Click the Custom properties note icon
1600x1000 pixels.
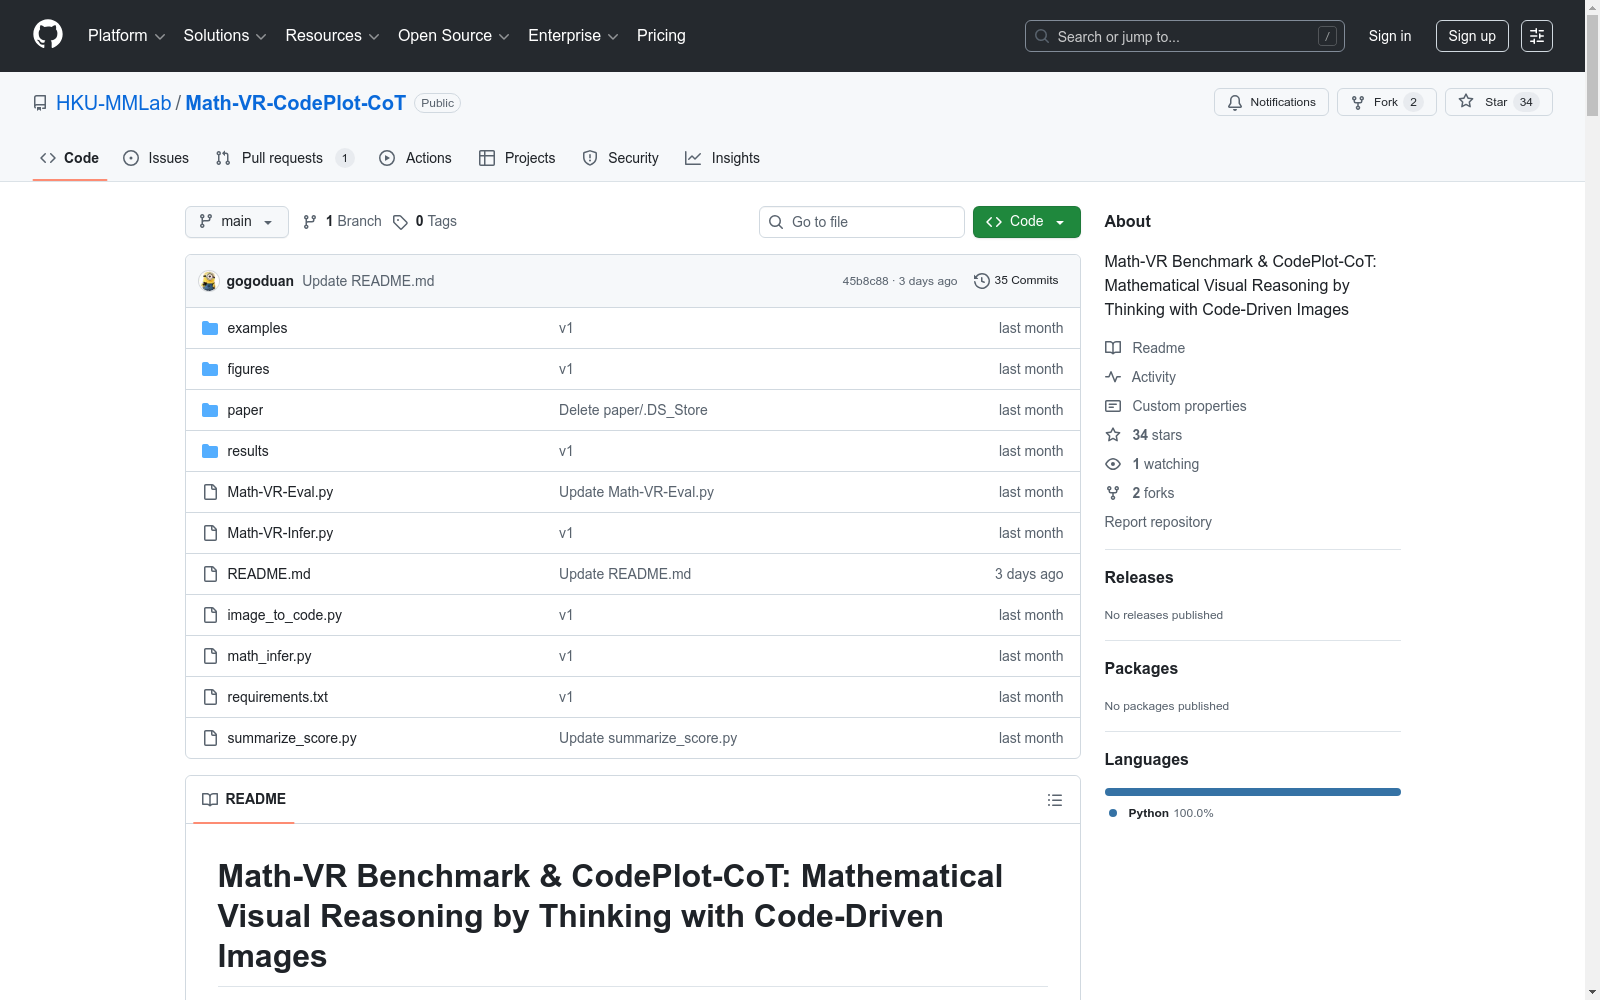(x=1113, y=406)
